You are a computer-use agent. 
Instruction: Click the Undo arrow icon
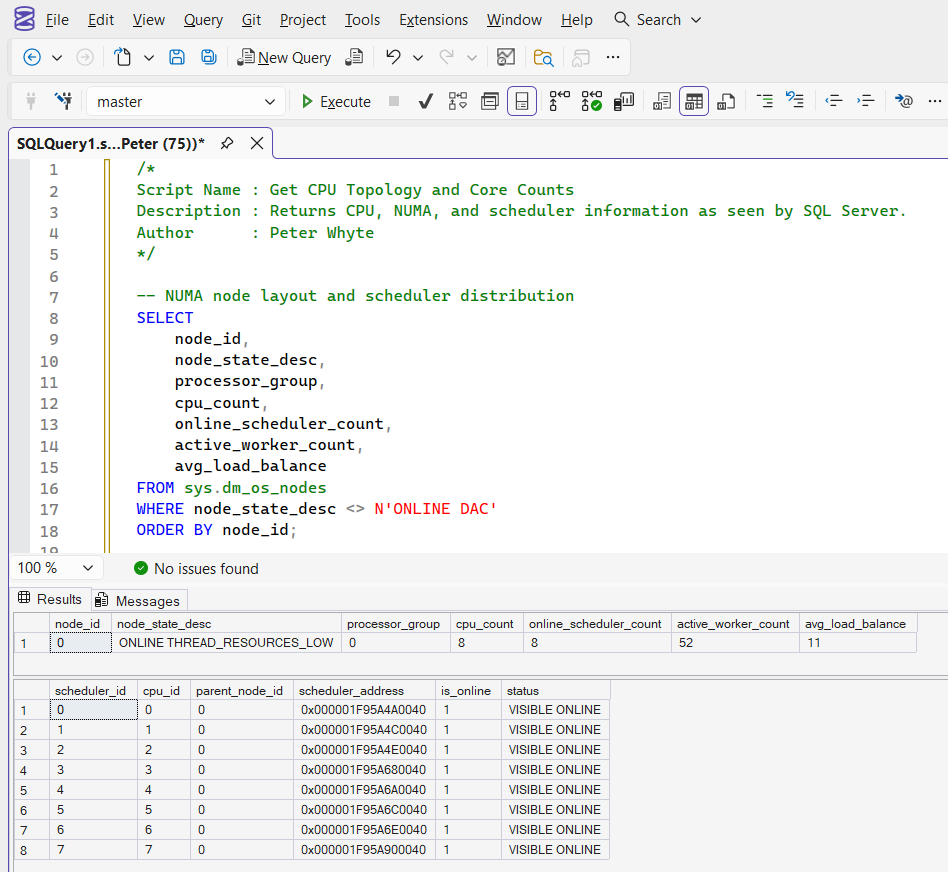pos(393,57)
